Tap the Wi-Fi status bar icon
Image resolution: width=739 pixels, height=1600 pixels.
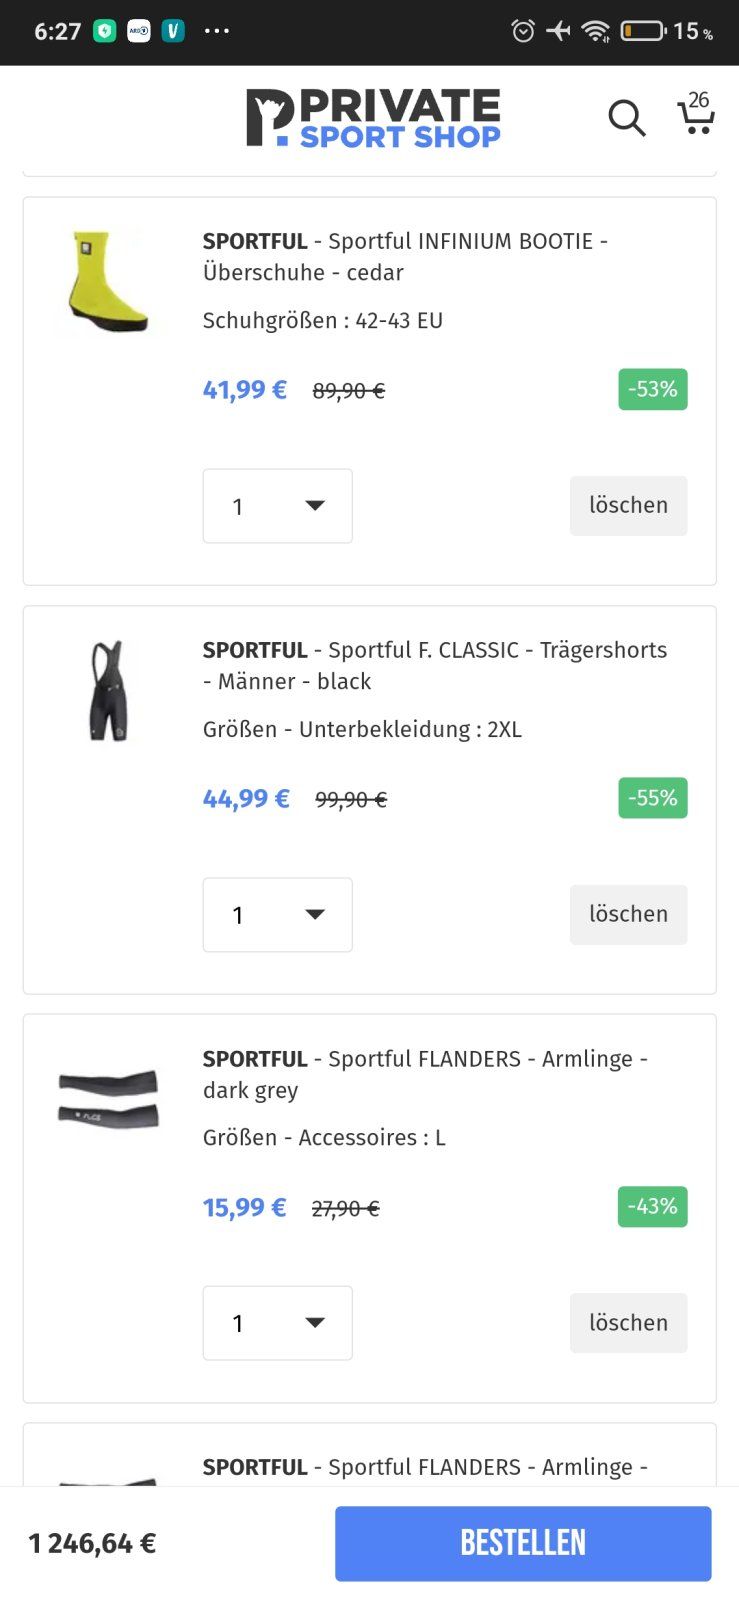[x=596, y=31]
